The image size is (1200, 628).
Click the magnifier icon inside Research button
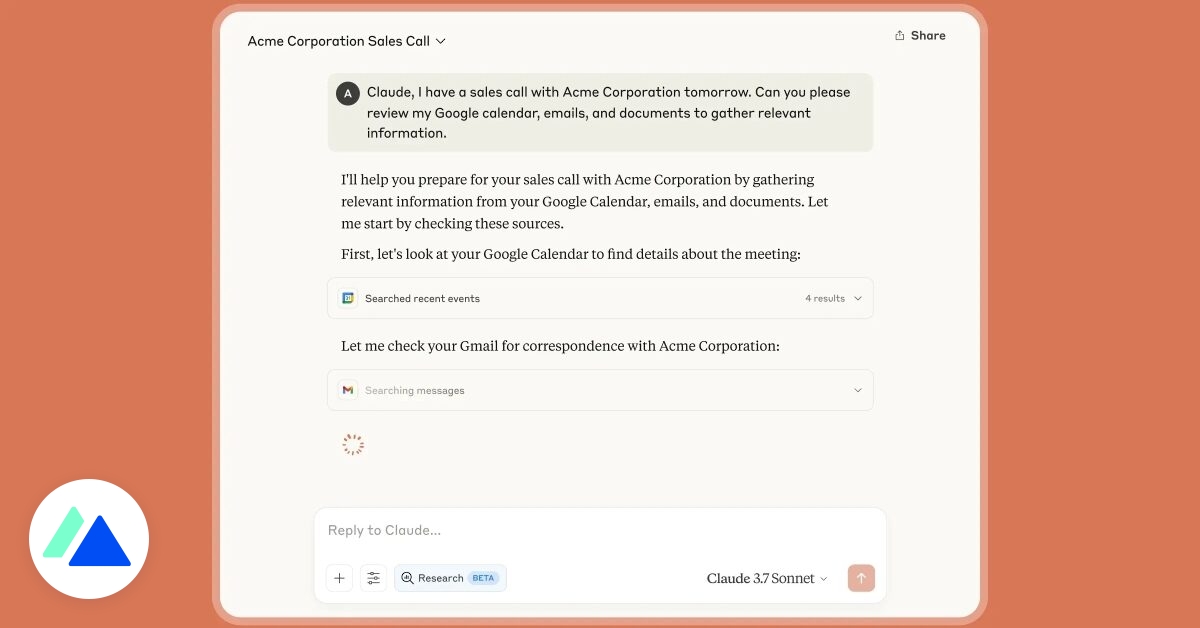[x=408, y=578]
